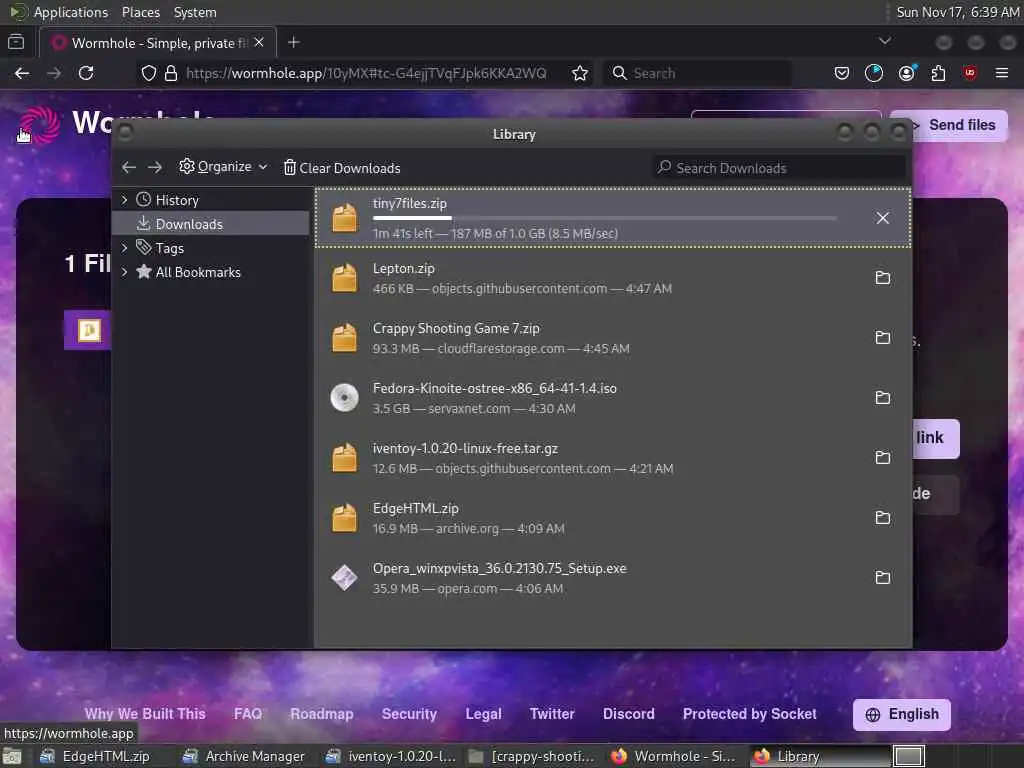Select the Fedora-Kinoite disc image icon
1024x768 pixels.
click(344, 398)
